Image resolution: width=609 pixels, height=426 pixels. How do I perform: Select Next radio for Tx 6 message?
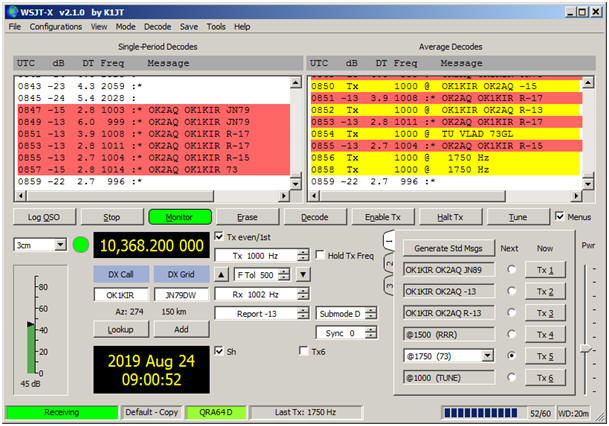point(511,377)
